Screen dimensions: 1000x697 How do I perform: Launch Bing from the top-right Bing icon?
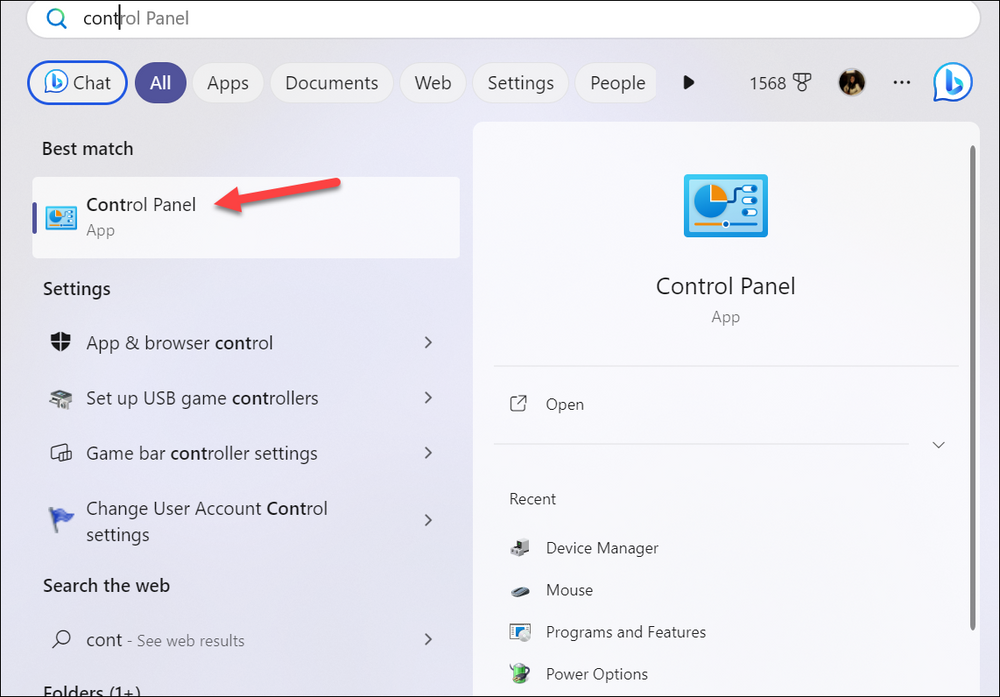pyautogui.click(x=952, y=82)
